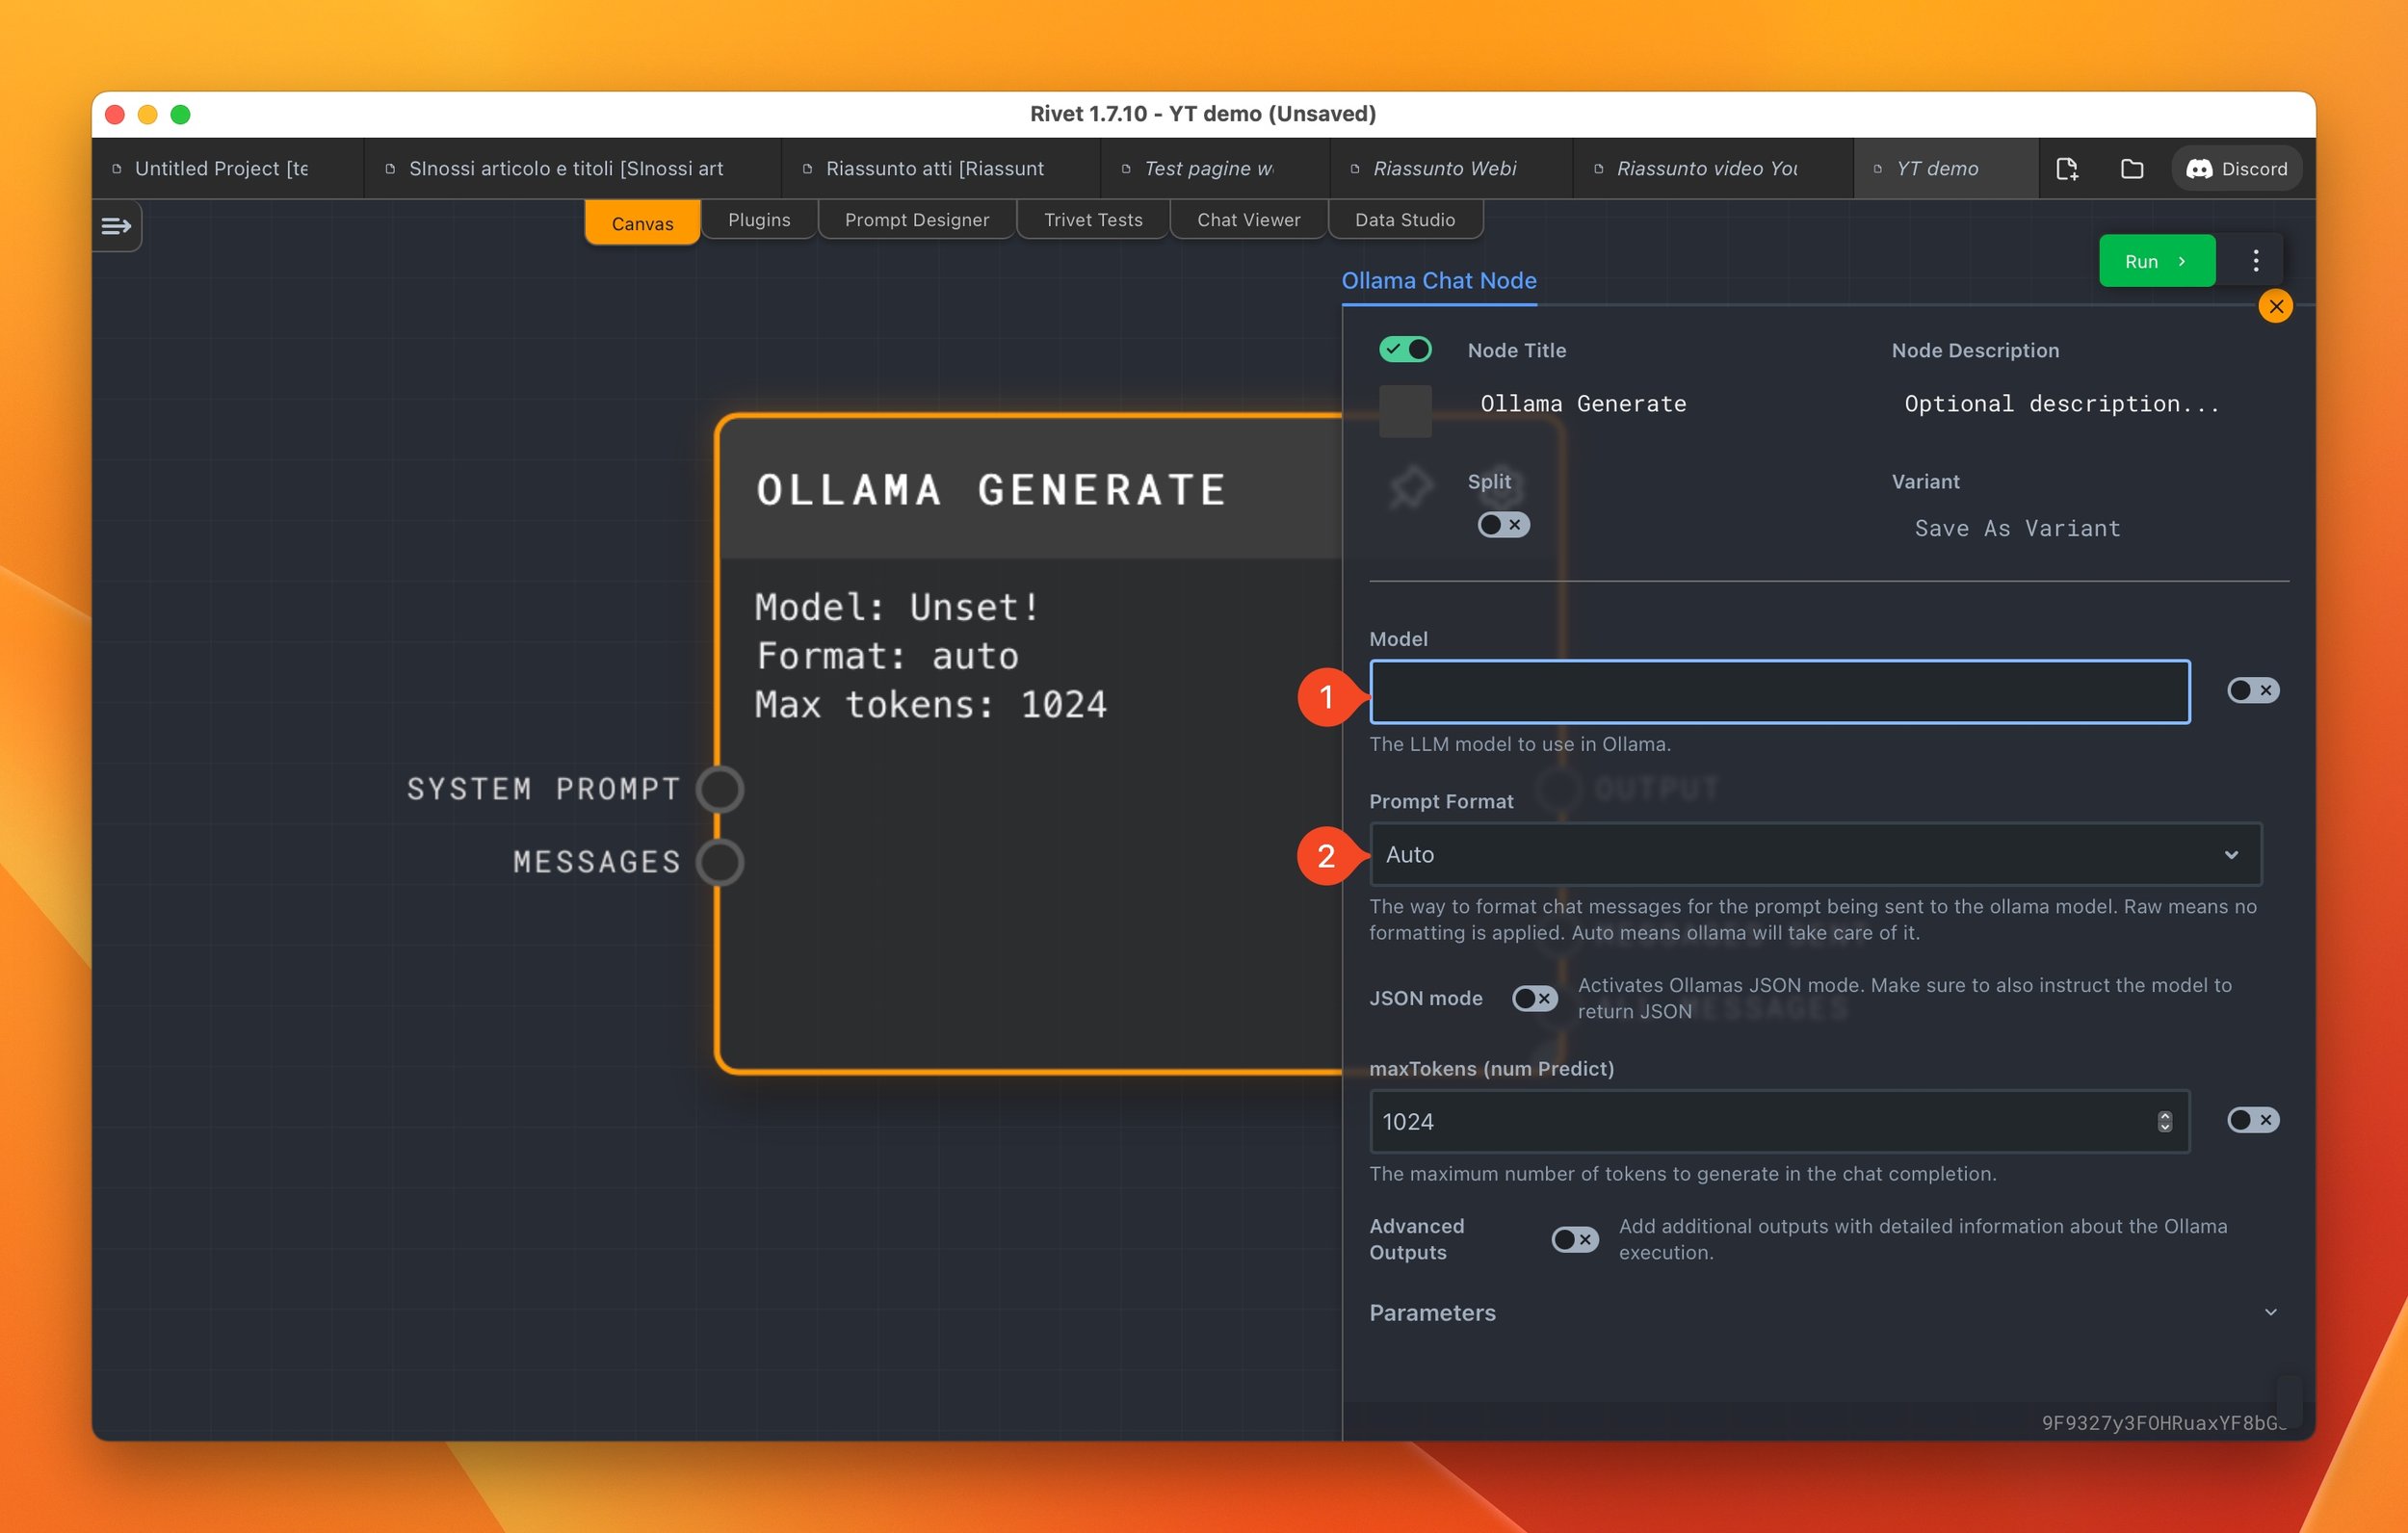Click the System Prompt input port
Screen dimensions: 2408x1533
point(720,789)
